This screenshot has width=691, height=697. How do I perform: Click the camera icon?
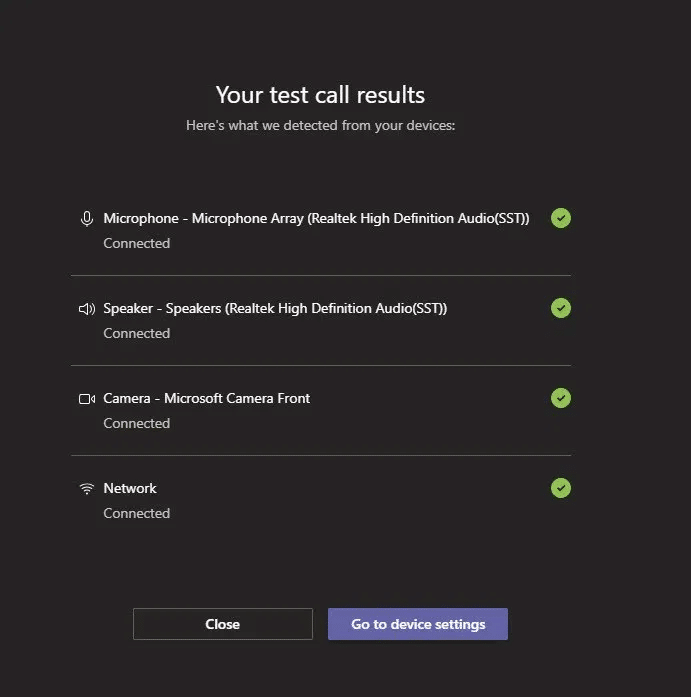[x=87, y=398]
